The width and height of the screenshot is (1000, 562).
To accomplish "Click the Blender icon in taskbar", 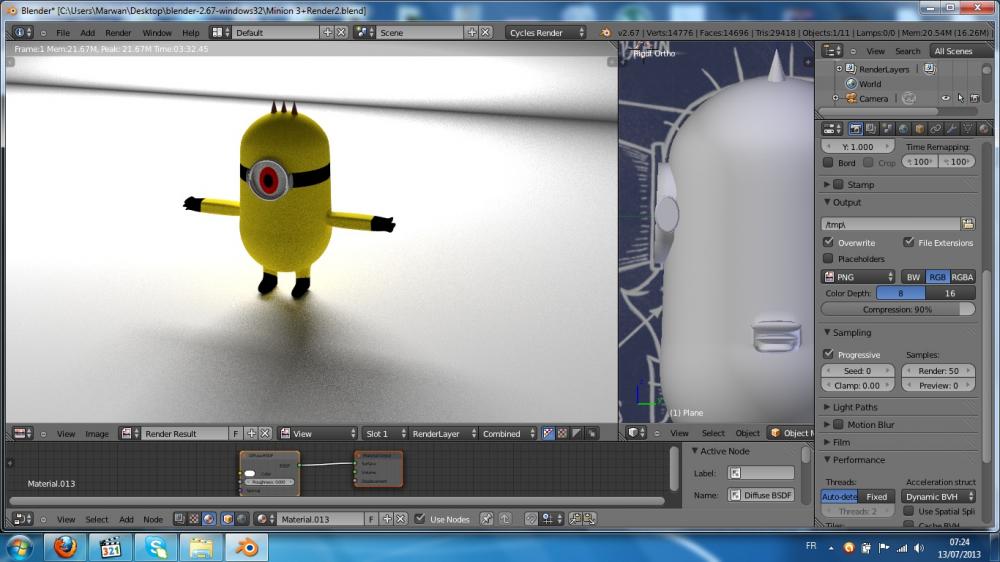I will click(x=246, y=547).
